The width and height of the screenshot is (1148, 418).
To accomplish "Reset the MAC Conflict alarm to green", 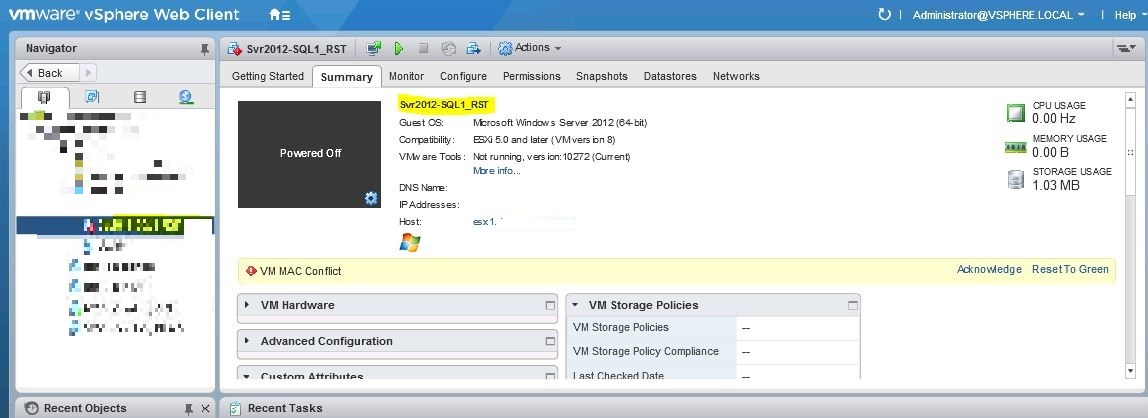I will (1070, 269).
